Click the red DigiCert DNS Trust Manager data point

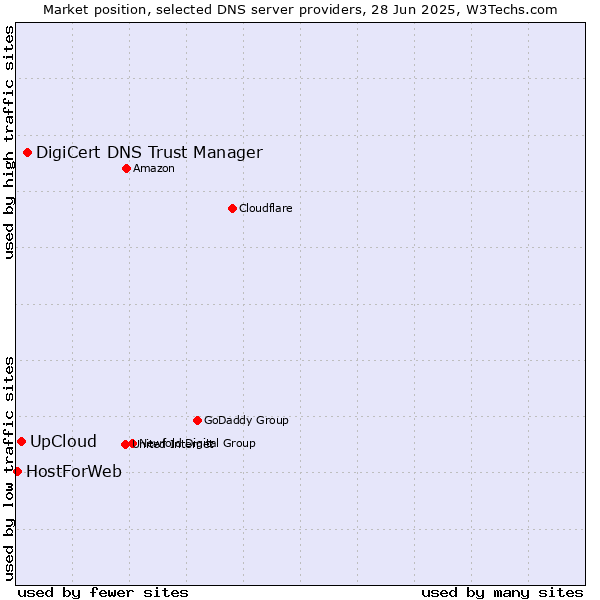27,153
